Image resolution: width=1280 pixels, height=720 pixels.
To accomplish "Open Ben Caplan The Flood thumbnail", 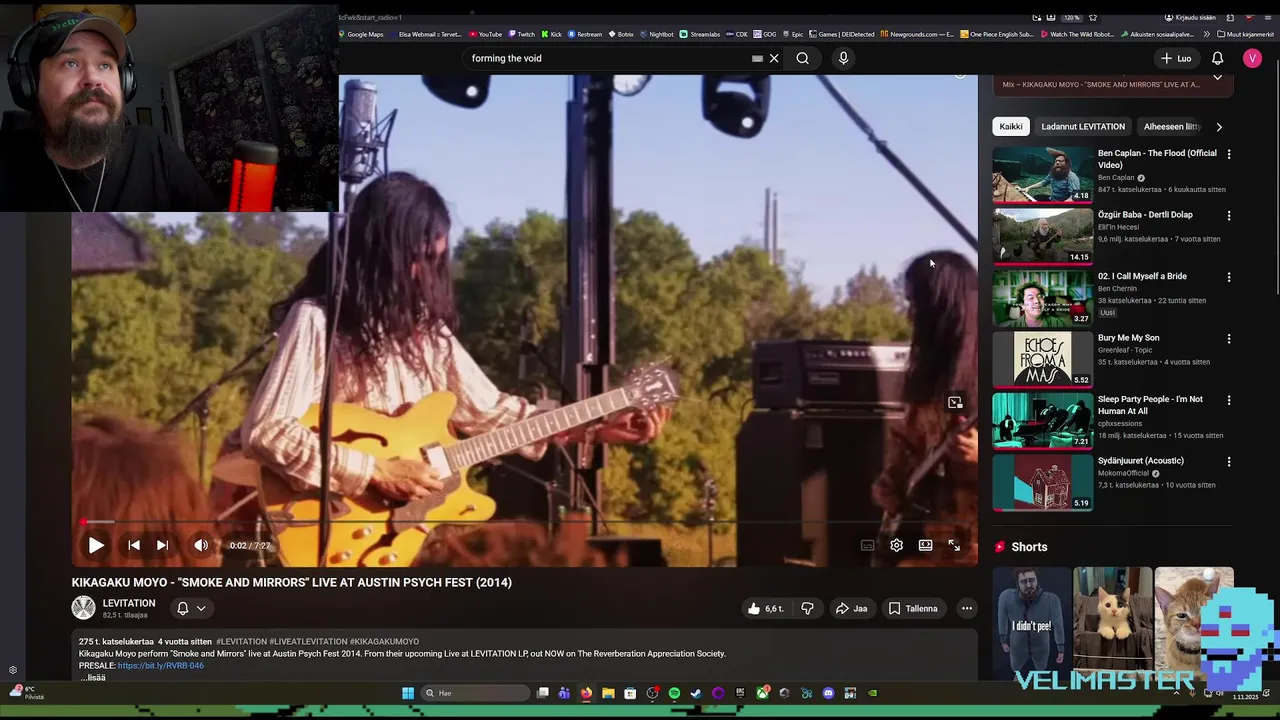I will 1042,174.
